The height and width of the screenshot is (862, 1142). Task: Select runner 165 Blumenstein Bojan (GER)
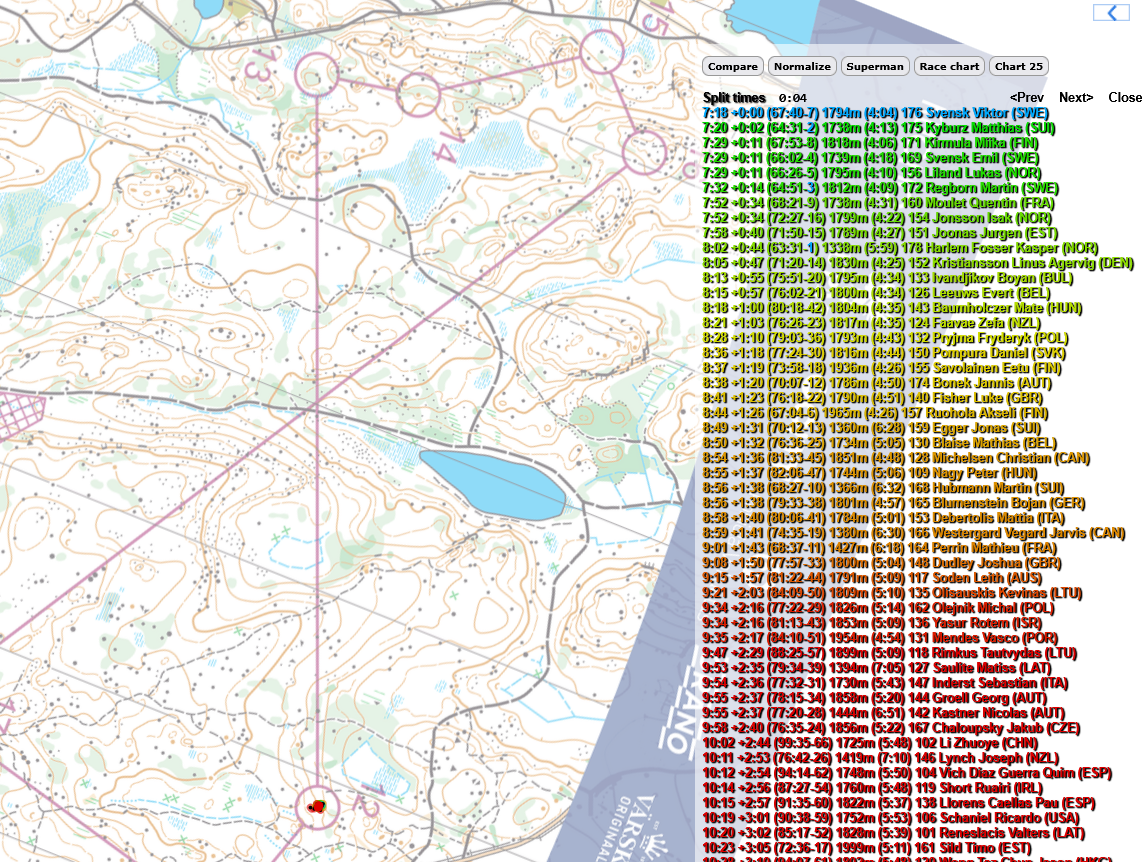(x=894, y=503)
